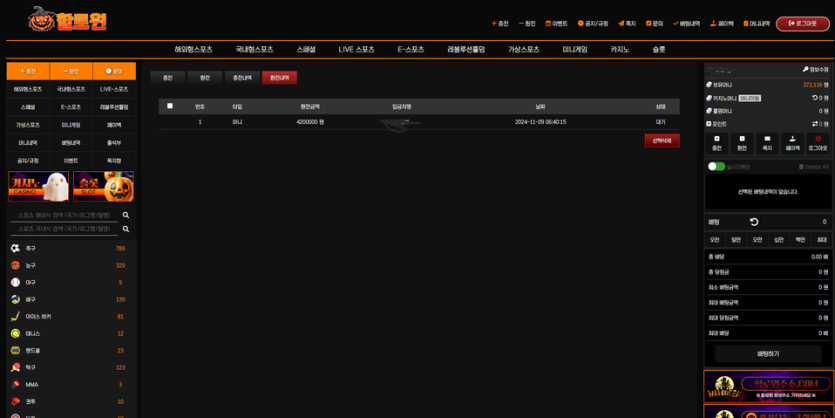Click the place bet button in slip
Image resolution: width=835 pixels, height=418 pixels.
(x=768, y=354)
